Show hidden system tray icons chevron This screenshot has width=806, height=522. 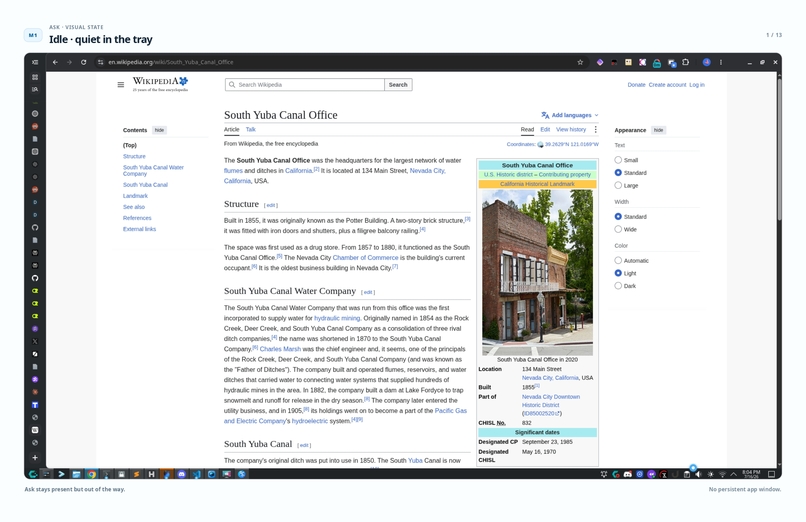tap(734, 474)
